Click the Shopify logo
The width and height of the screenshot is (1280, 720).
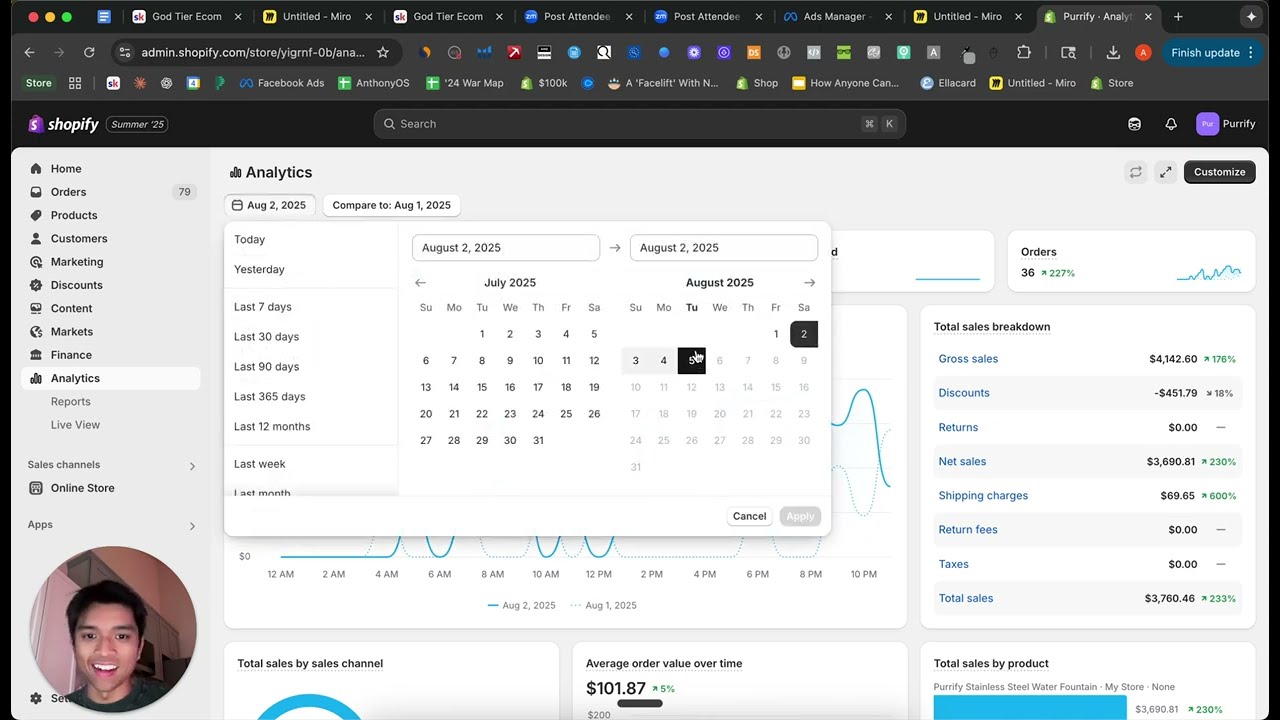[x=64, y=124]
